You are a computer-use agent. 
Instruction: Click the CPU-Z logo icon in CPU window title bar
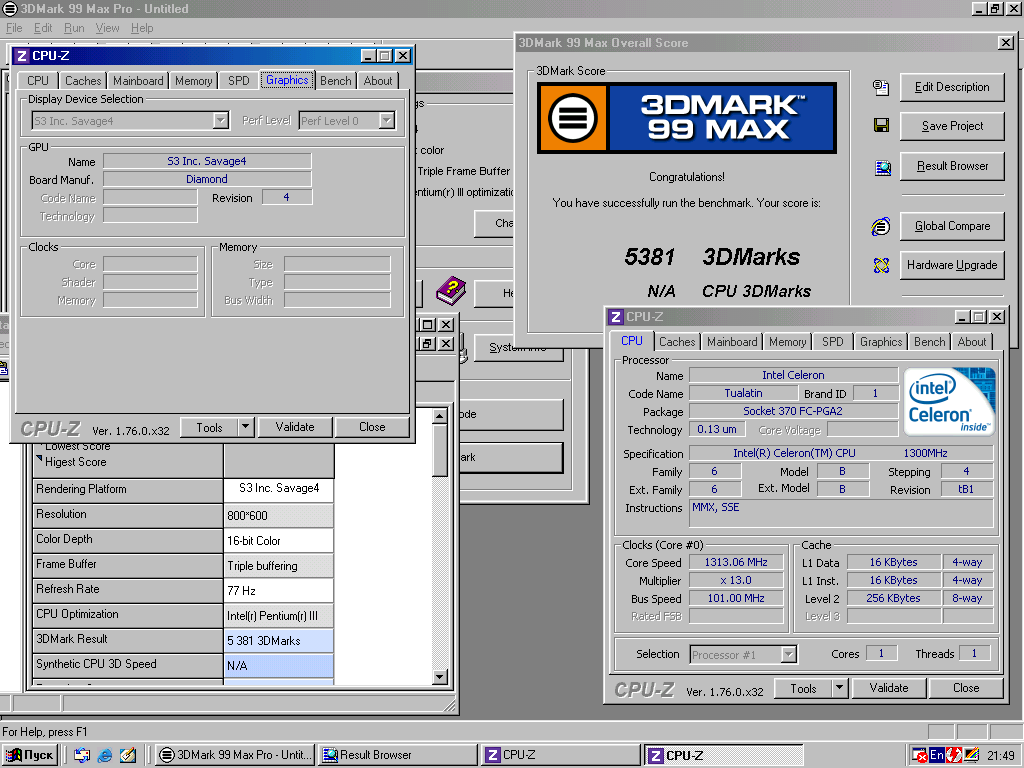[x=615, y=317]
